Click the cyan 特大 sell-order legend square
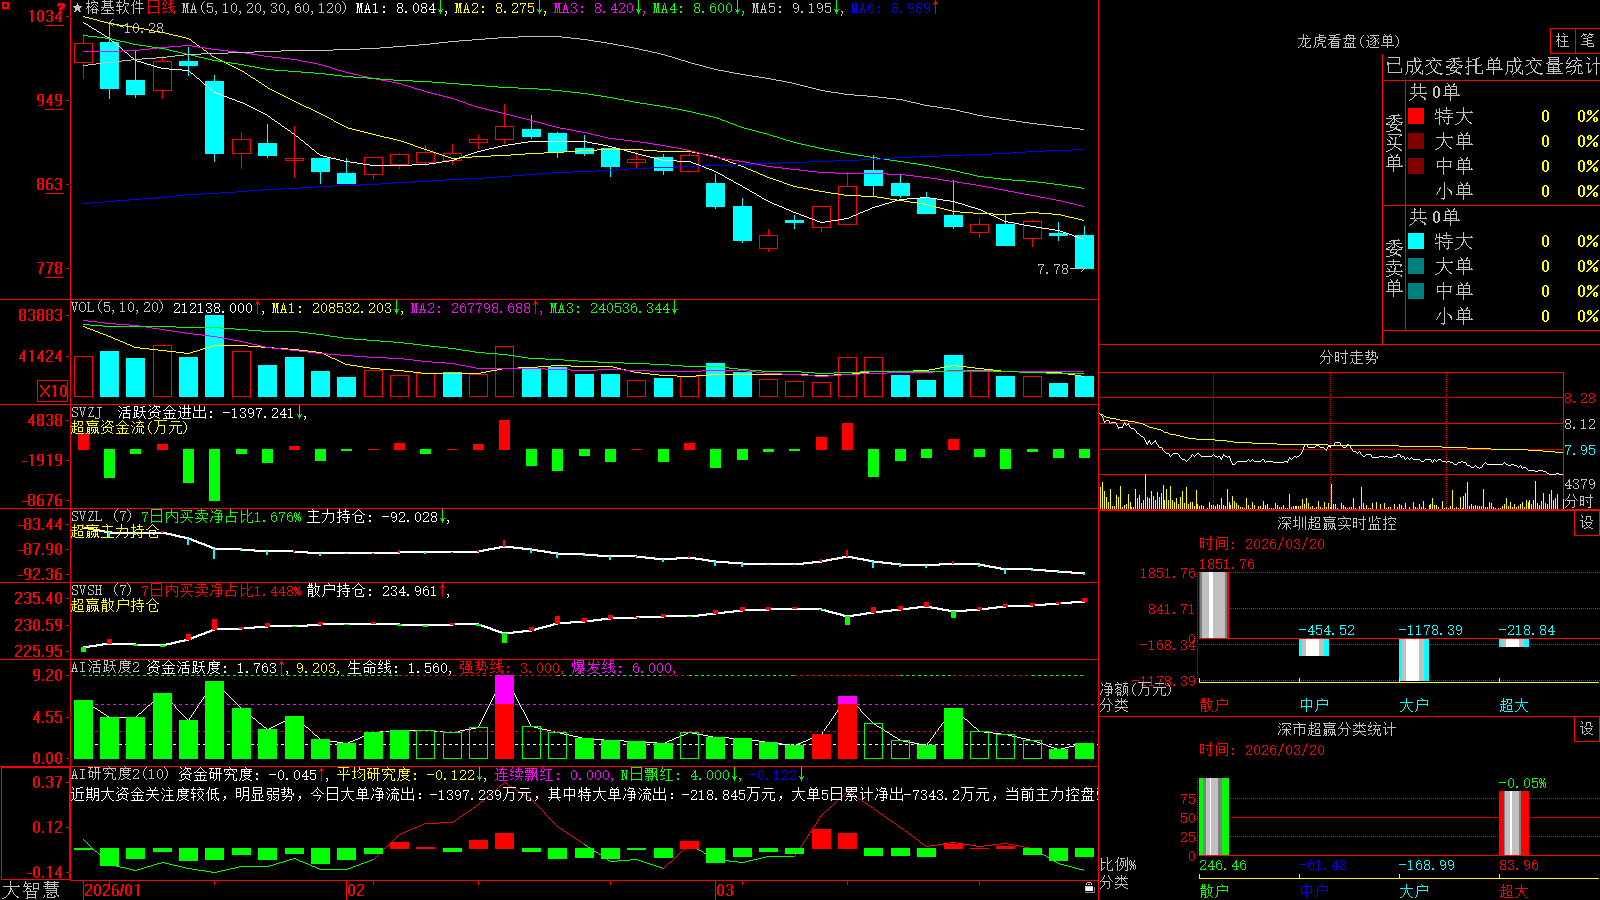Viewport: 1600px width, 900px height. pyautogui.click(x=1416, y=241)
